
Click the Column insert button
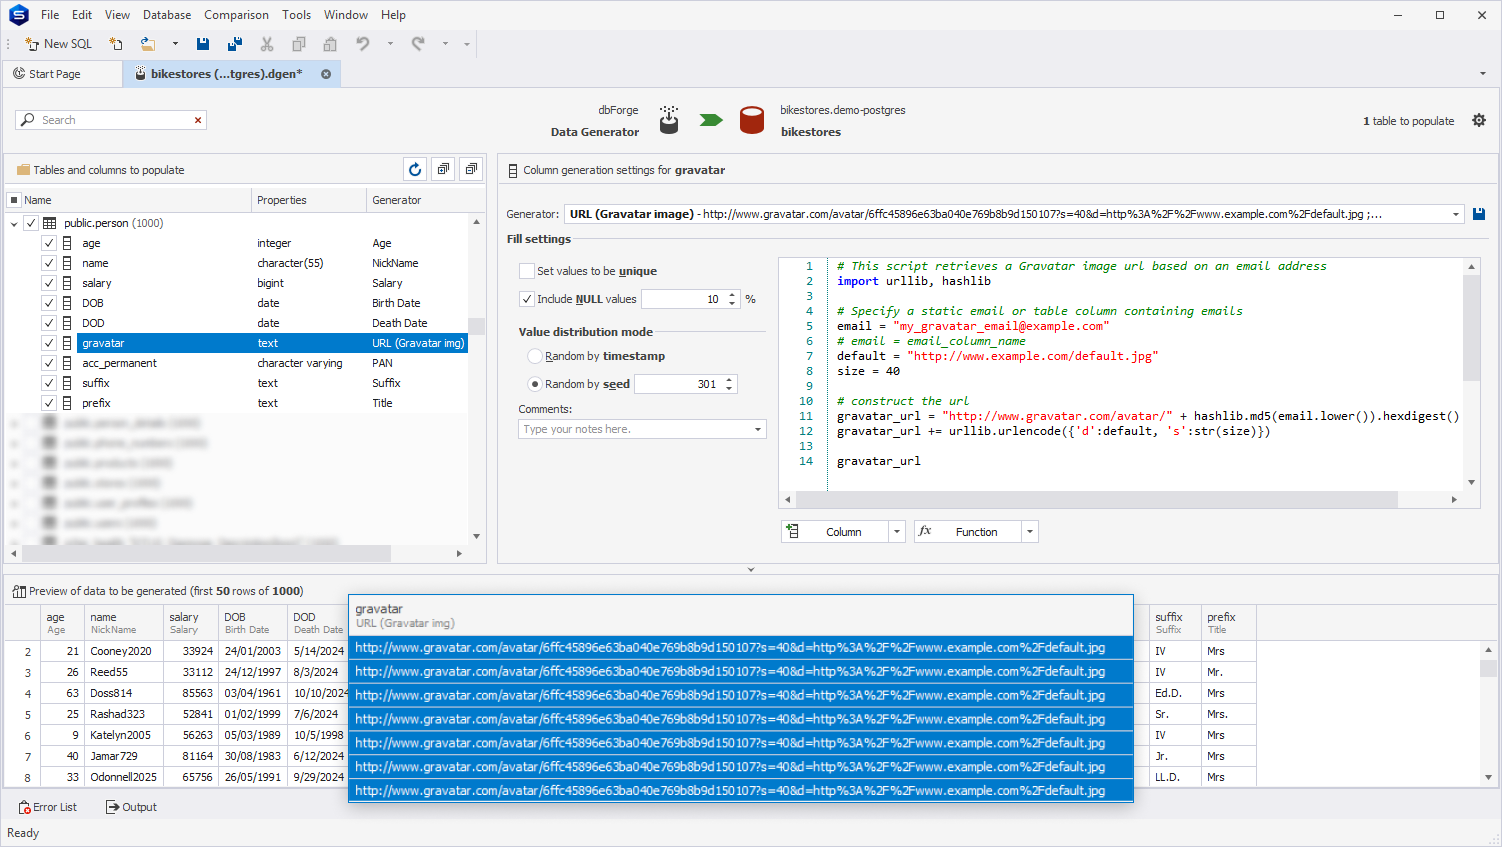click(835, 532)
